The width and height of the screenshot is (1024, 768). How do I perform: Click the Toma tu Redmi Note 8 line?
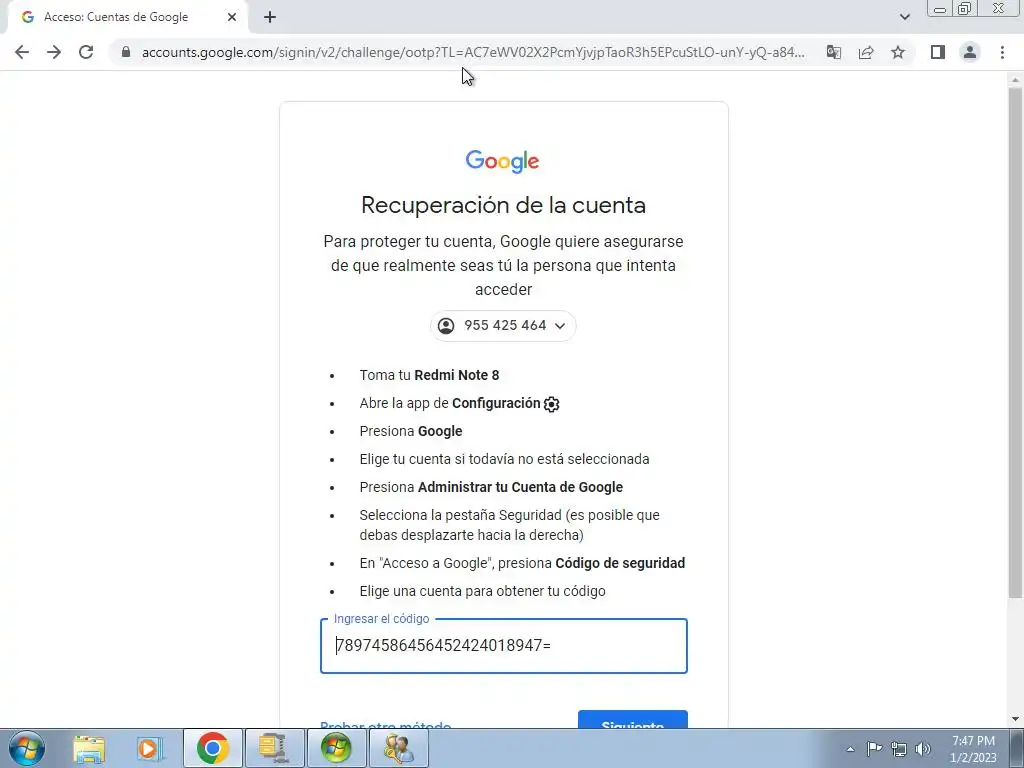pos(429,376)
